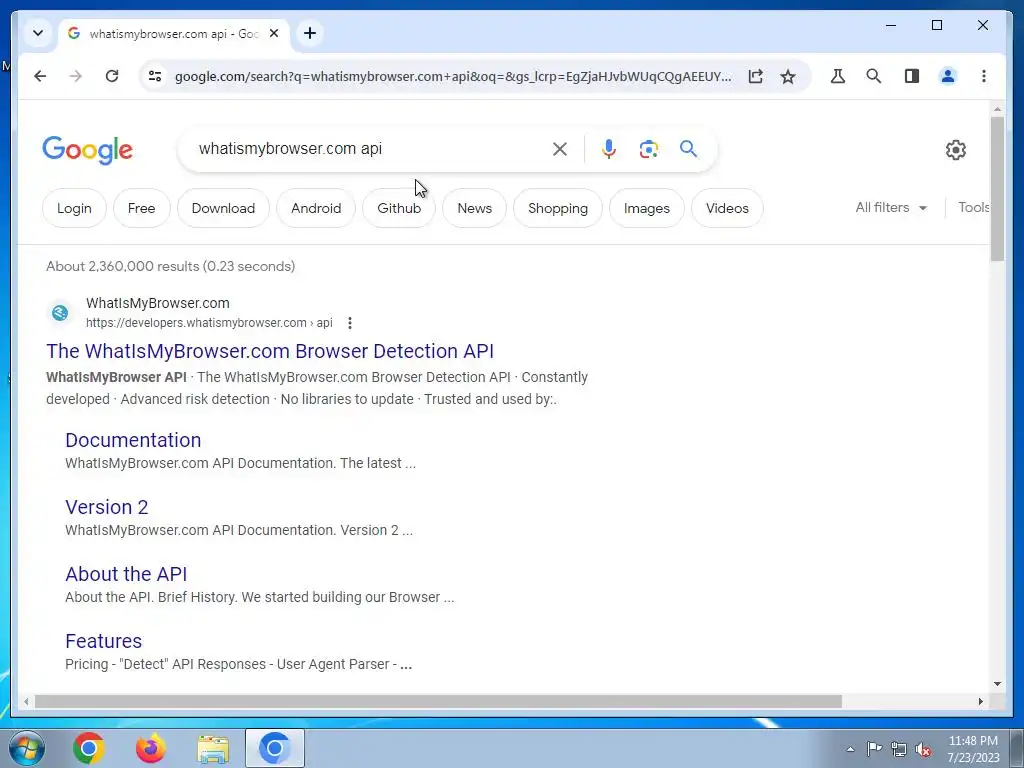Open Windows Explorer from the taskbar

point(213,748)
